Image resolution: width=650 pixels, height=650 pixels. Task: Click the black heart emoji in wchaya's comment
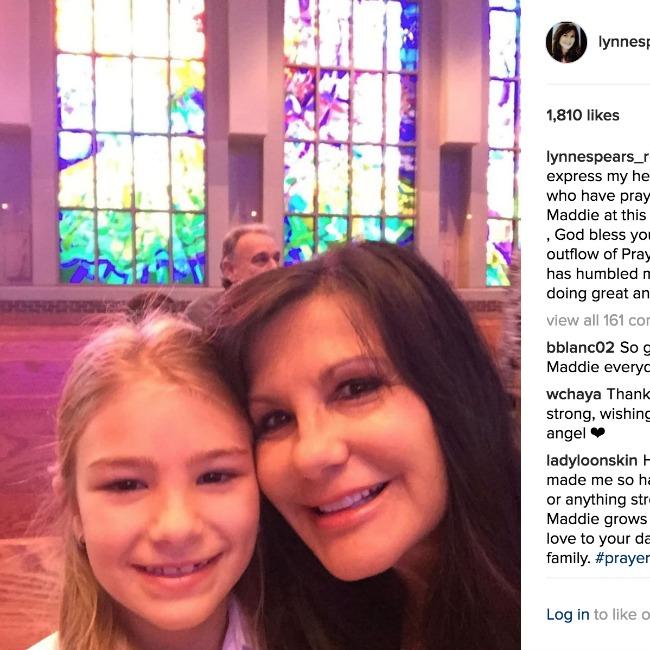[598, 434]
